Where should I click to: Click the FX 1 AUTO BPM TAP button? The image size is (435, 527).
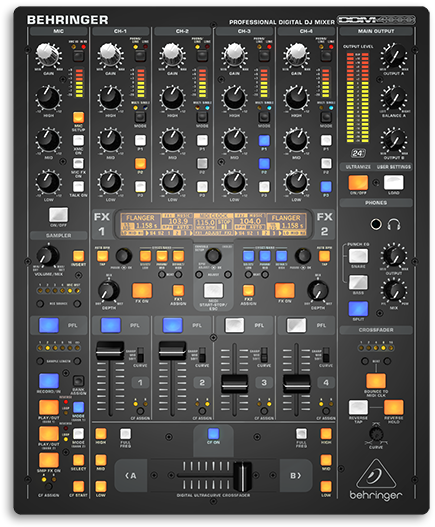click(x=102, y=256)
